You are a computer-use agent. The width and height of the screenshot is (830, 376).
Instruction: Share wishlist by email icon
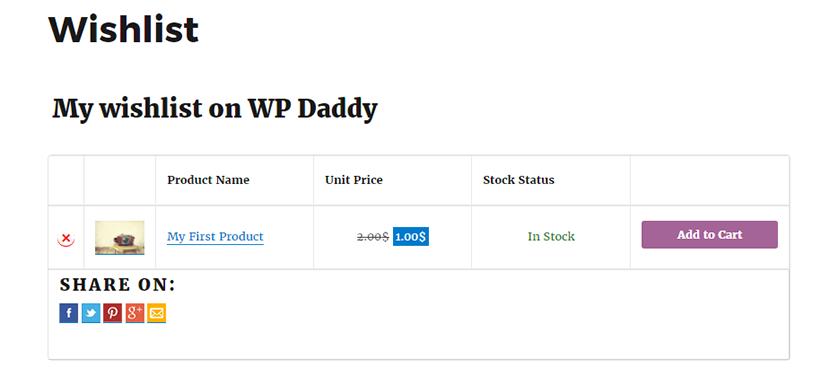(156, 313)
